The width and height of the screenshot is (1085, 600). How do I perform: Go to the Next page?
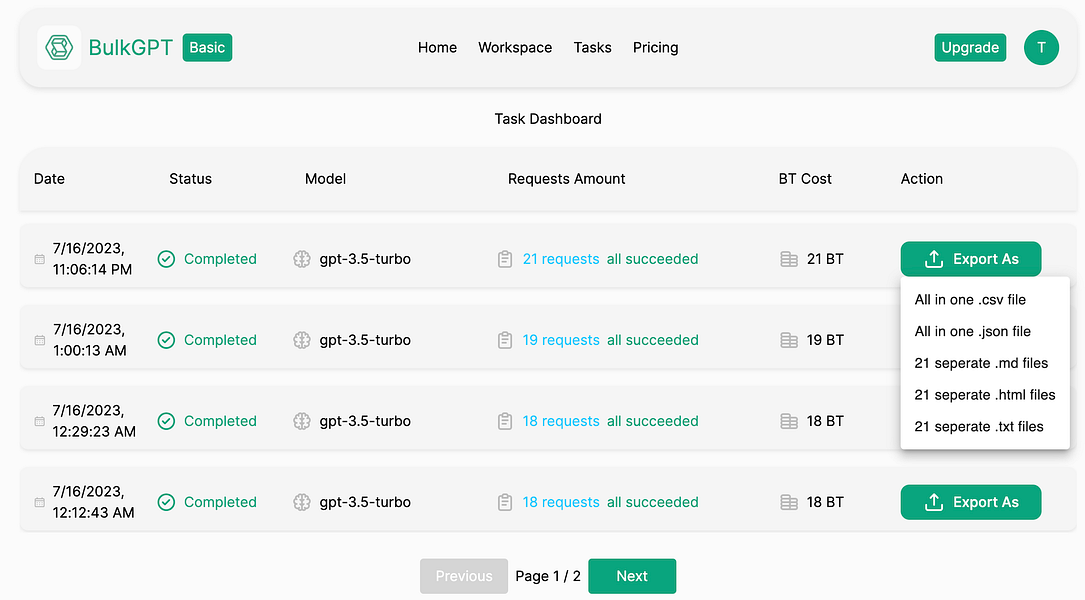tap(632, 576)
